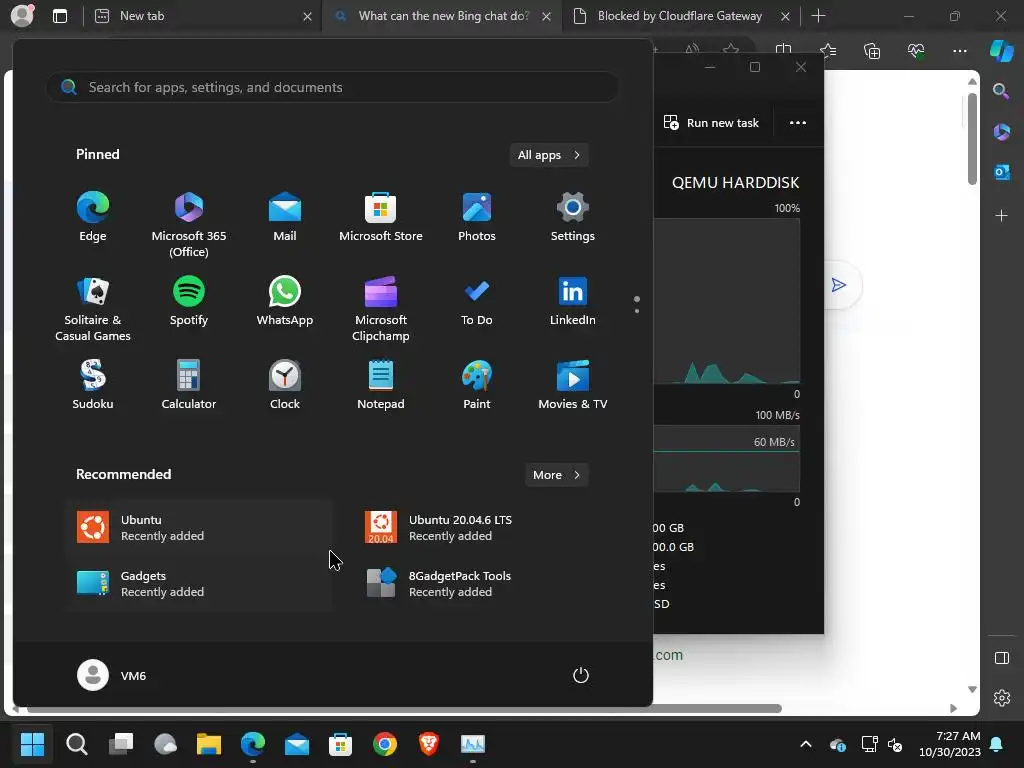
Task: Toggle Edge split screen icon
Action: 783,51
